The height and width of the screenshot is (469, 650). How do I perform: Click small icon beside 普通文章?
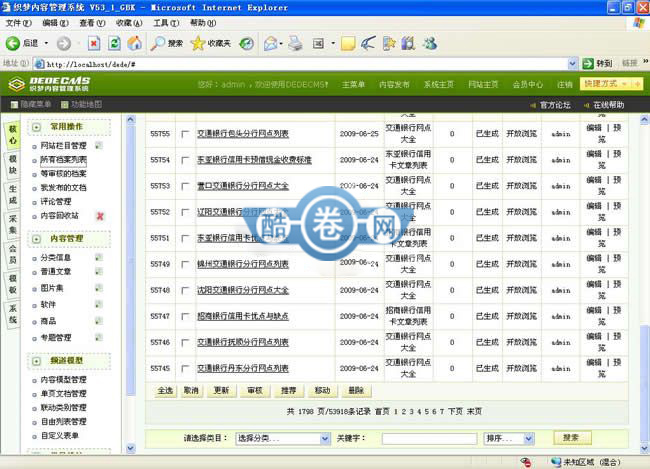[99, 272]
